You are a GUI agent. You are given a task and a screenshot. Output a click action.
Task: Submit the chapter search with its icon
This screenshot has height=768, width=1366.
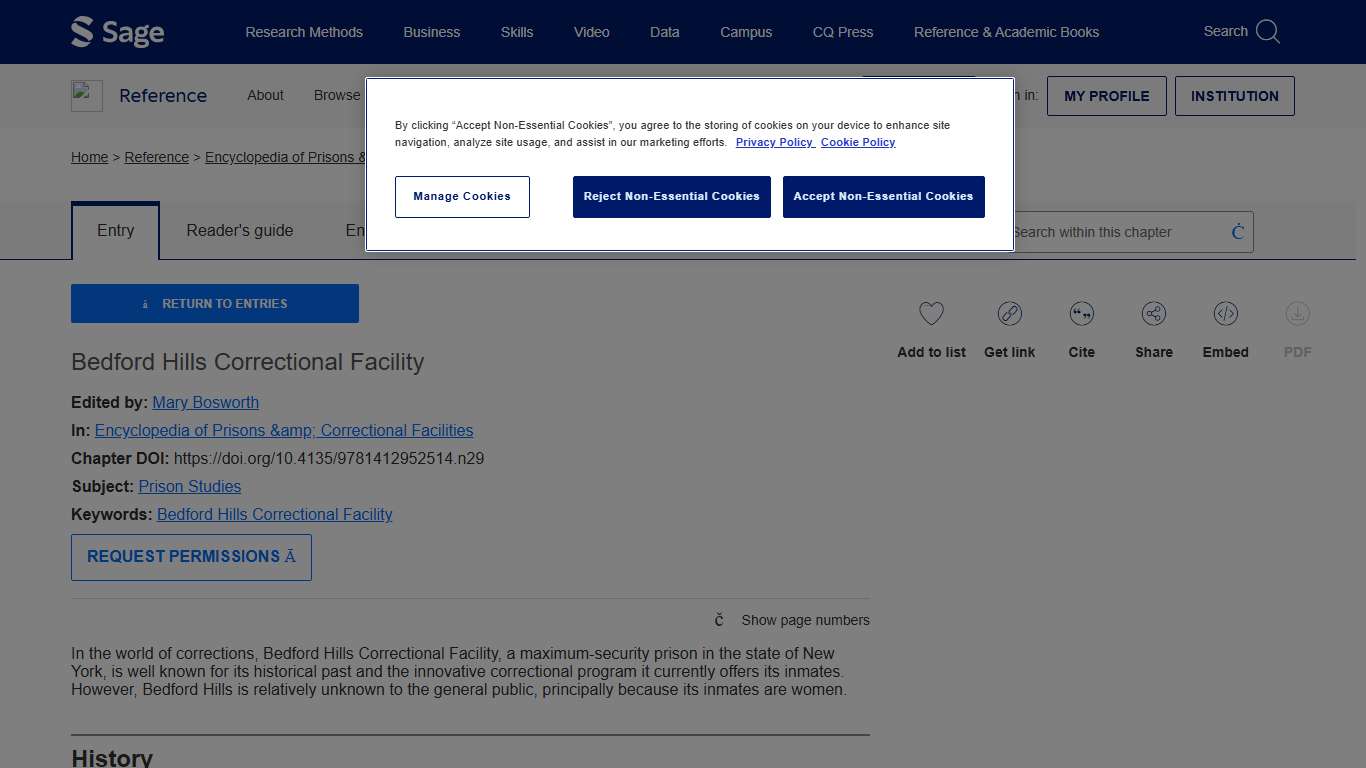1237,232
